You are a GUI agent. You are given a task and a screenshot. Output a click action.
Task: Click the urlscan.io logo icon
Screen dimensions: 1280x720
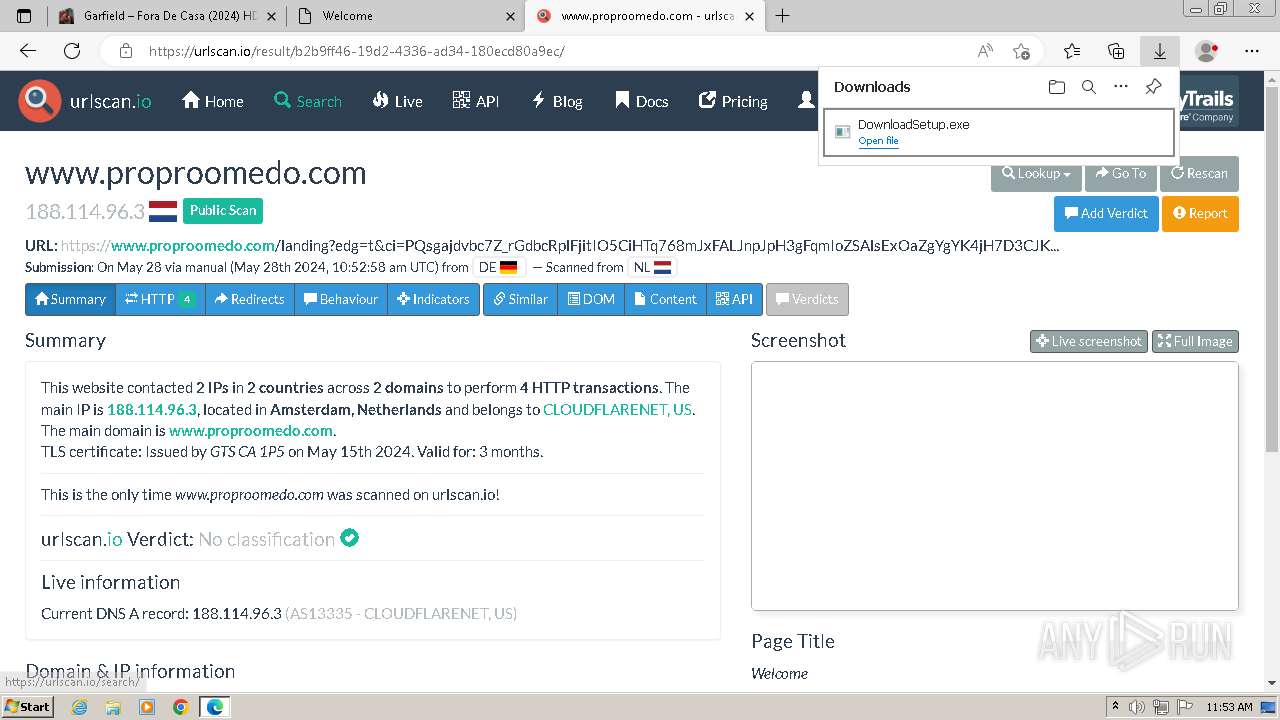point(40,101)
